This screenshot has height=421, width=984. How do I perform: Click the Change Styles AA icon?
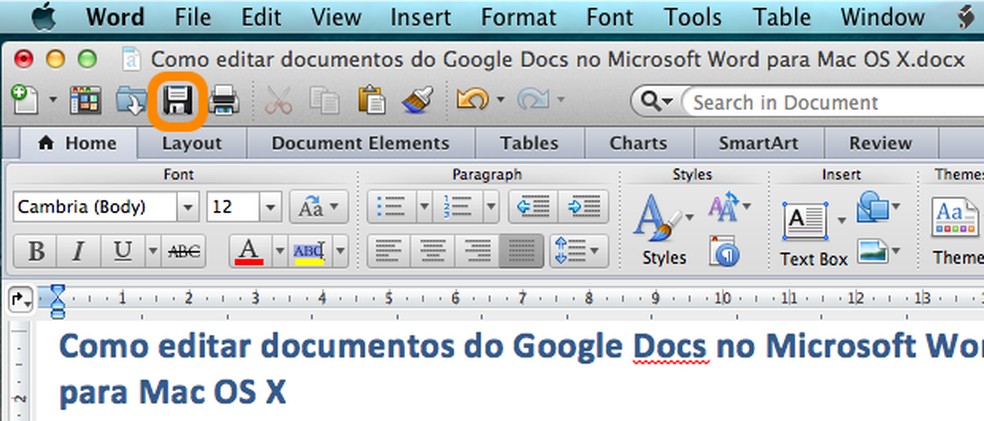(724, 207)
